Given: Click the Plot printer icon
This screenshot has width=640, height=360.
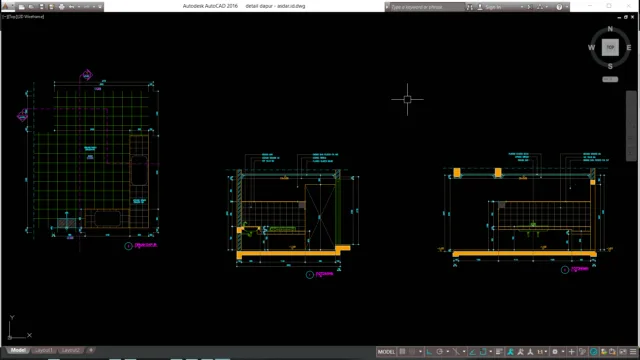Looking at the screenshot, I should tap(62, 7).
